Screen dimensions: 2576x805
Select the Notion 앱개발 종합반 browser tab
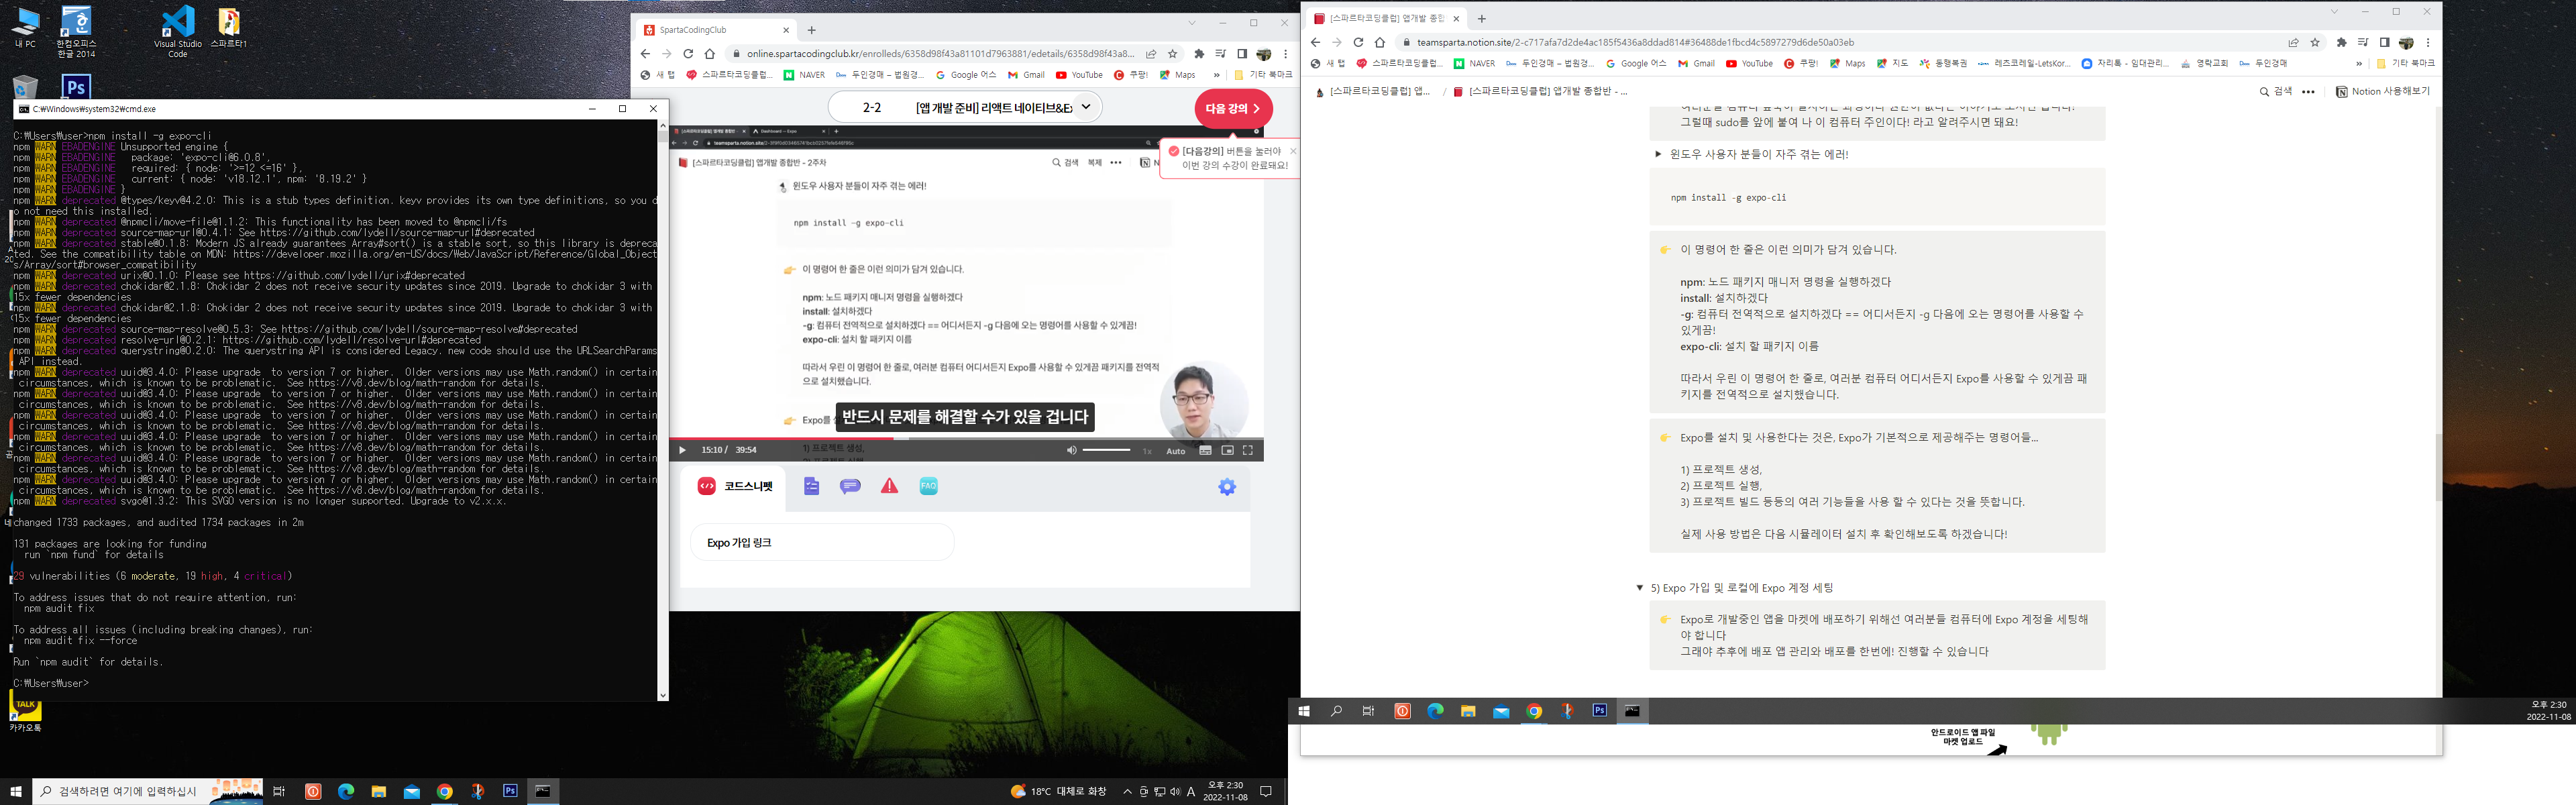pos(1386,18)
